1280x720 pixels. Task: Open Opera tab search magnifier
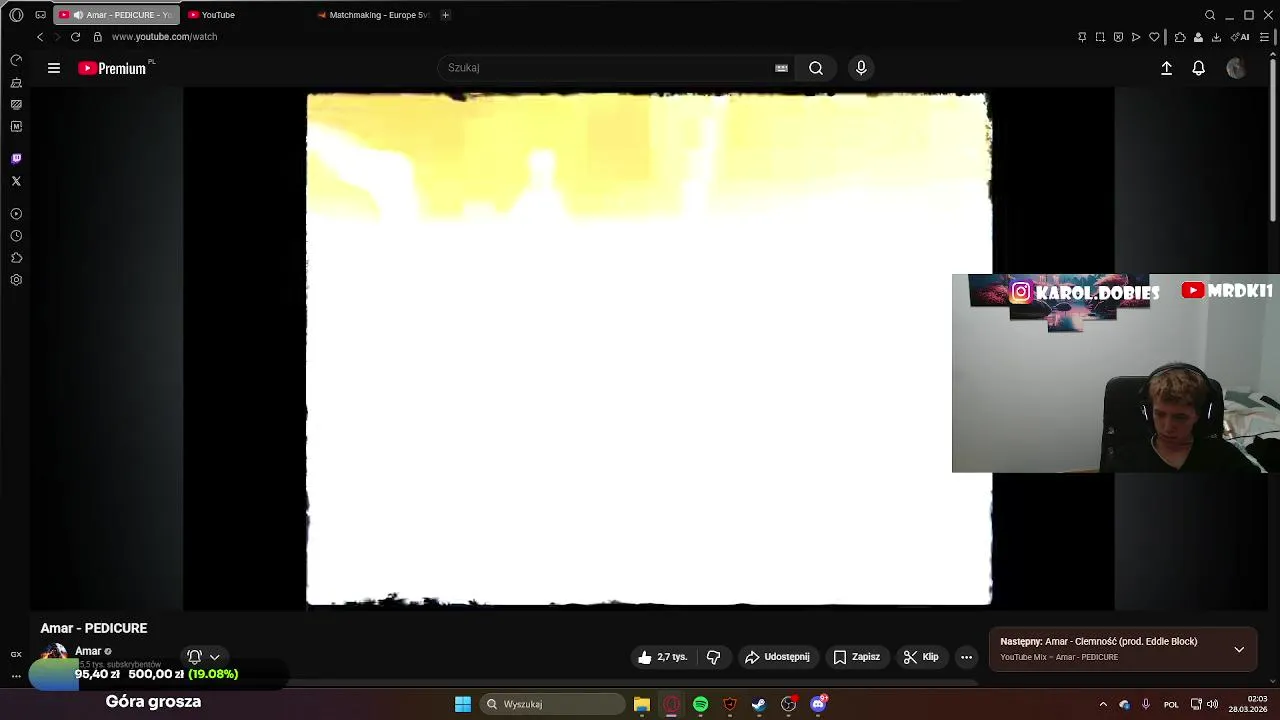coord(1210,15)
